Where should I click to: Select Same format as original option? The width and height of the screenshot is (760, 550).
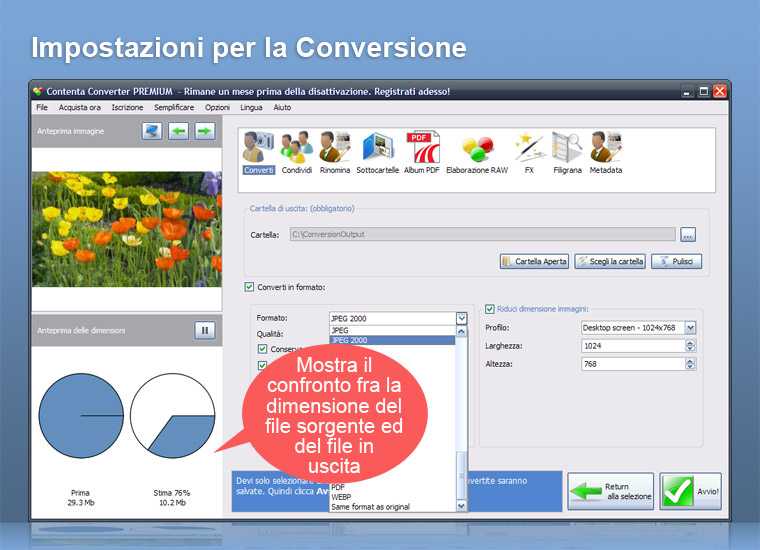tap(392, 507)
